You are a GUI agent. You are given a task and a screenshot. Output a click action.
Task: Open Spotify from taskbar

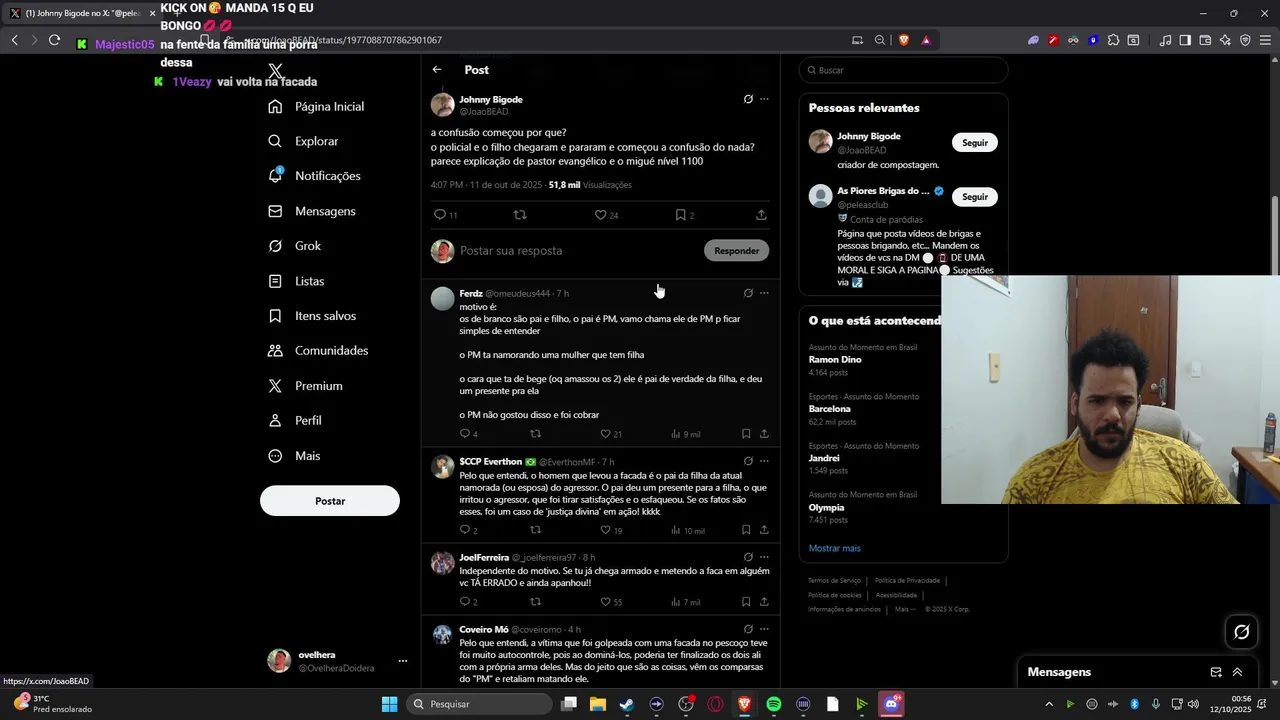pos(774,704)
